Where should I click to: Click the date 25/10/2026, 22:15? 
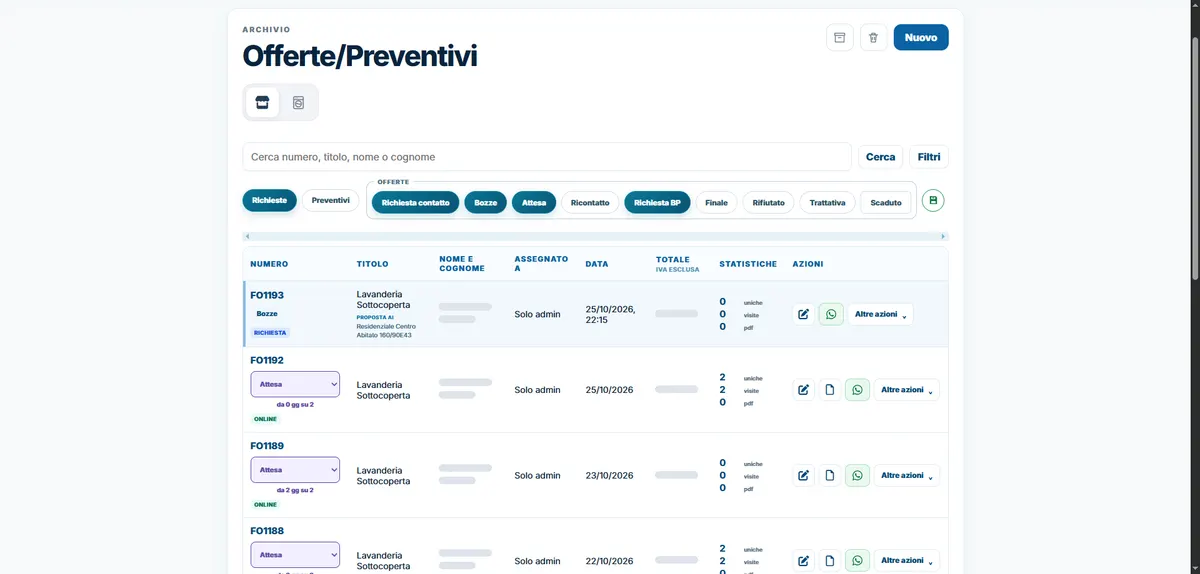coord(611,314)
